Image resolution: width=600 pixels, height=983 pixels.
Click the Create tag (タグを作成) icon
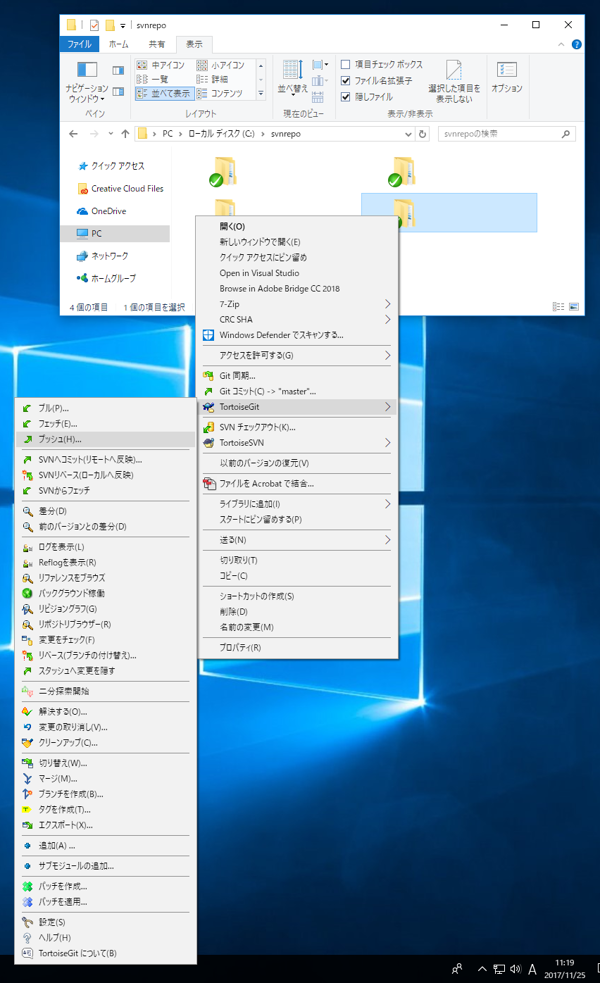[x=27, y=809]
